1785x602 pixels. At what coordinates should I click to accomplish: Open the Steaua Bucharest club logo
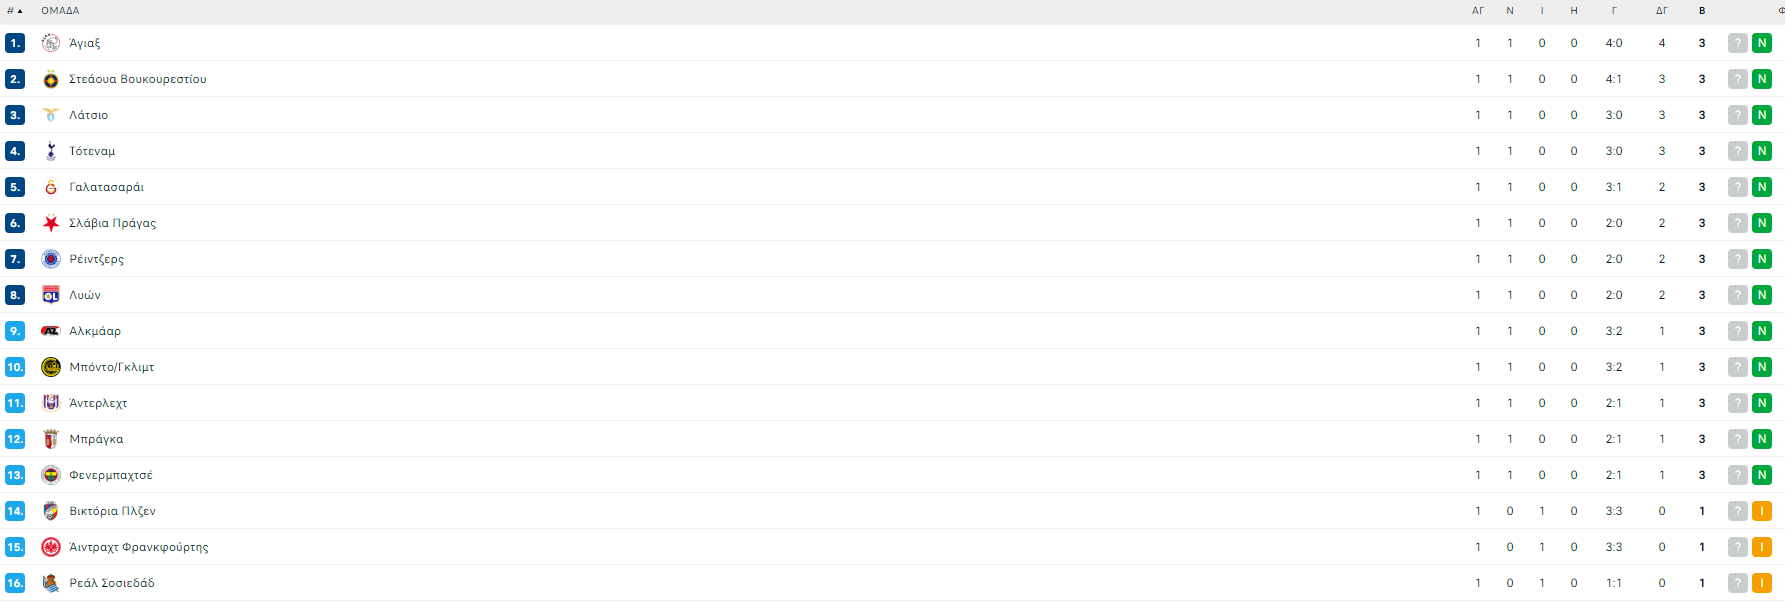coord(51,79)
